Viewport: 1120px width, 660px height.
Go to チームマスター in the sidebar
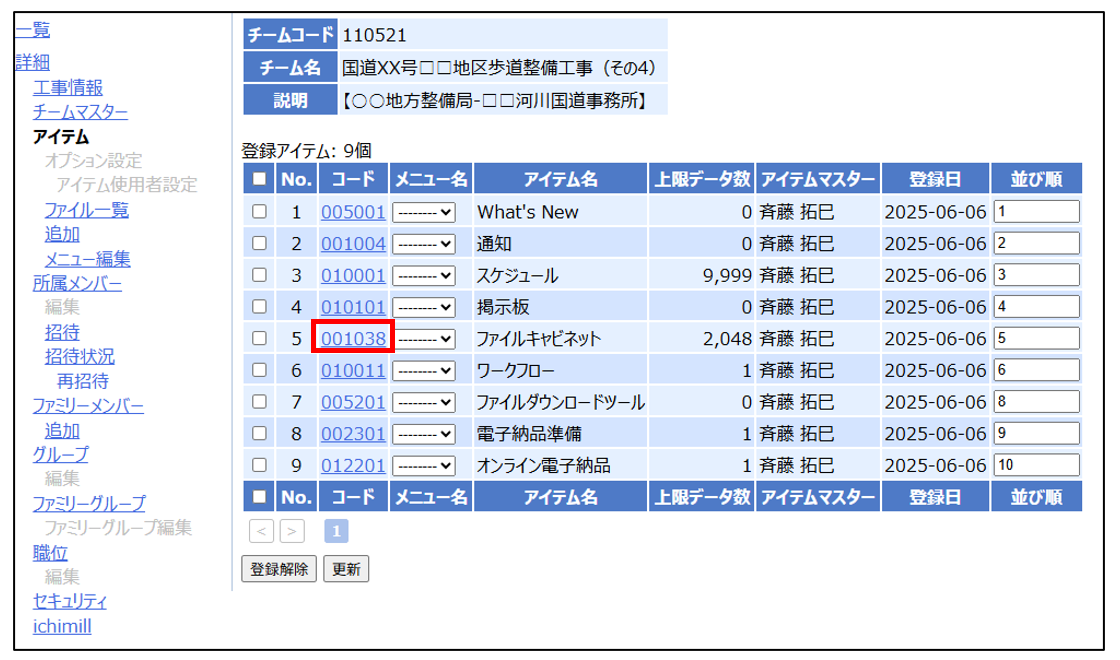click(x=80, y=112)
